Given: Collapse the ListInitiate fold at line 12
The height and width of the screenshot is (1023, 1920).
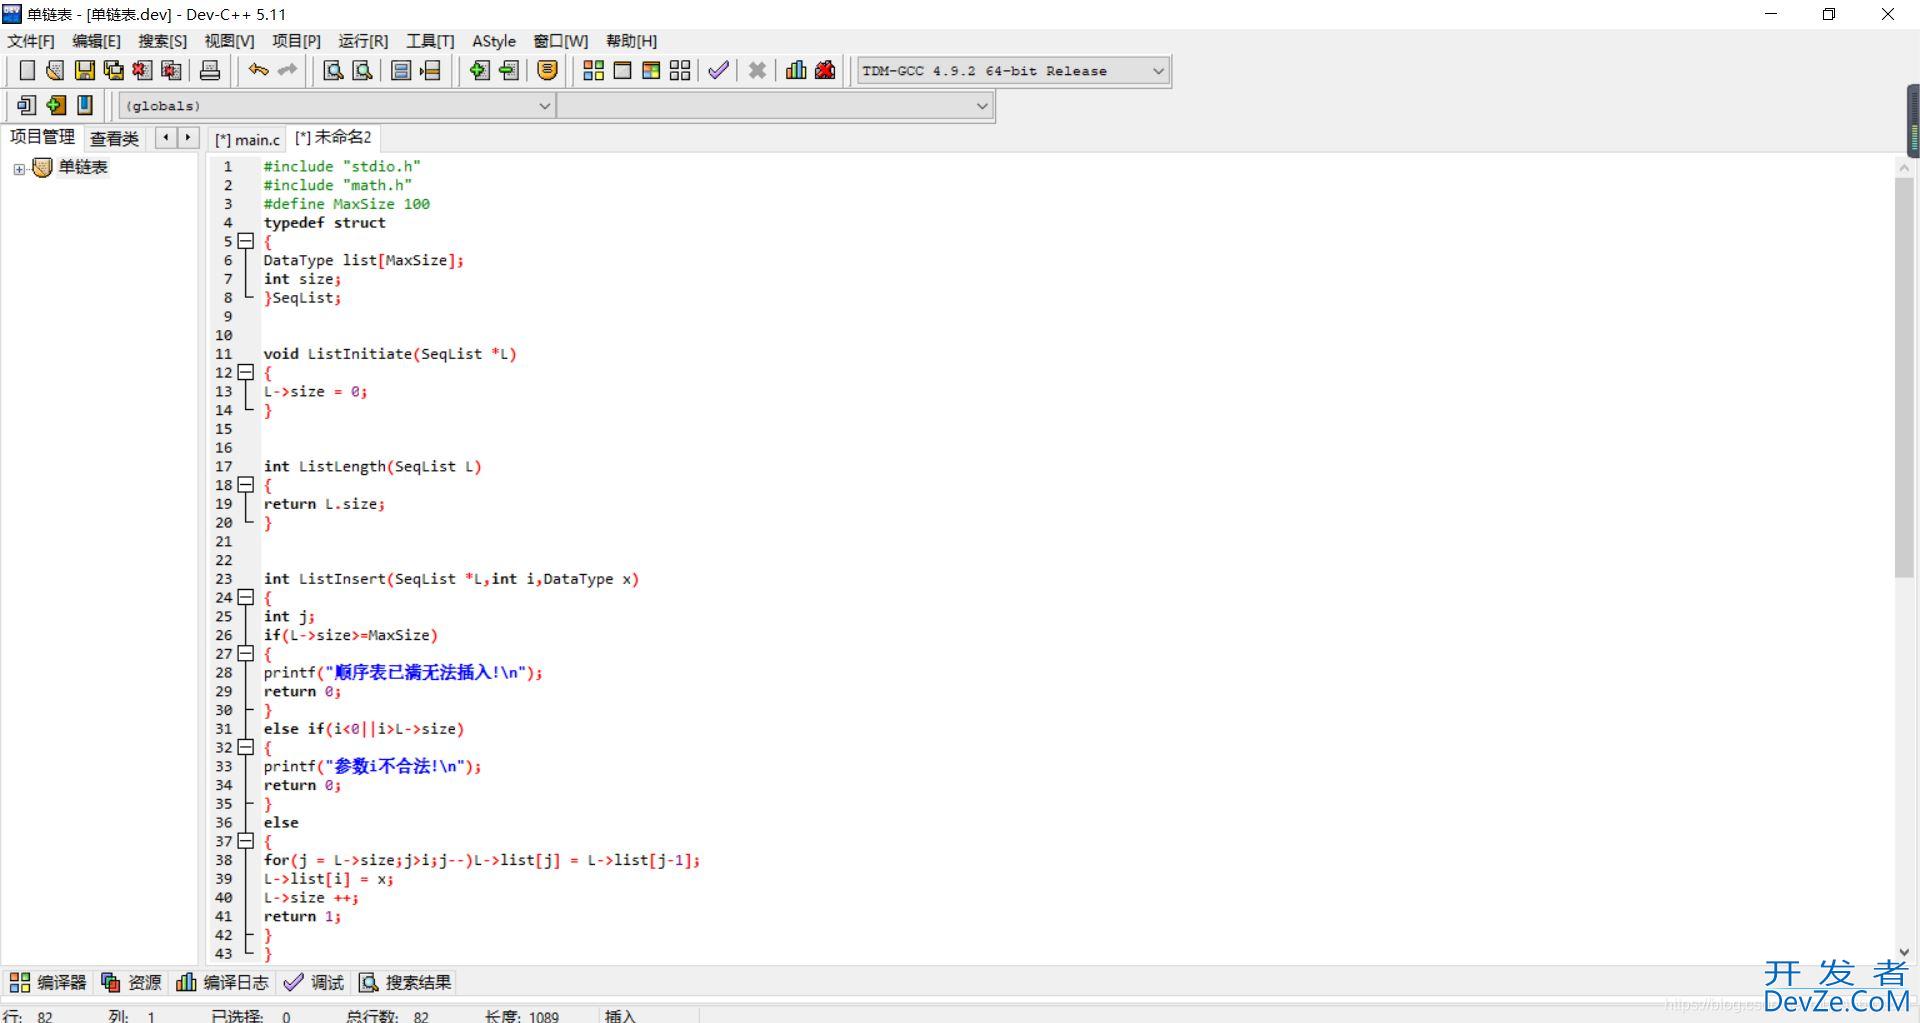Looking at the screenshot, I should point(246,372).
